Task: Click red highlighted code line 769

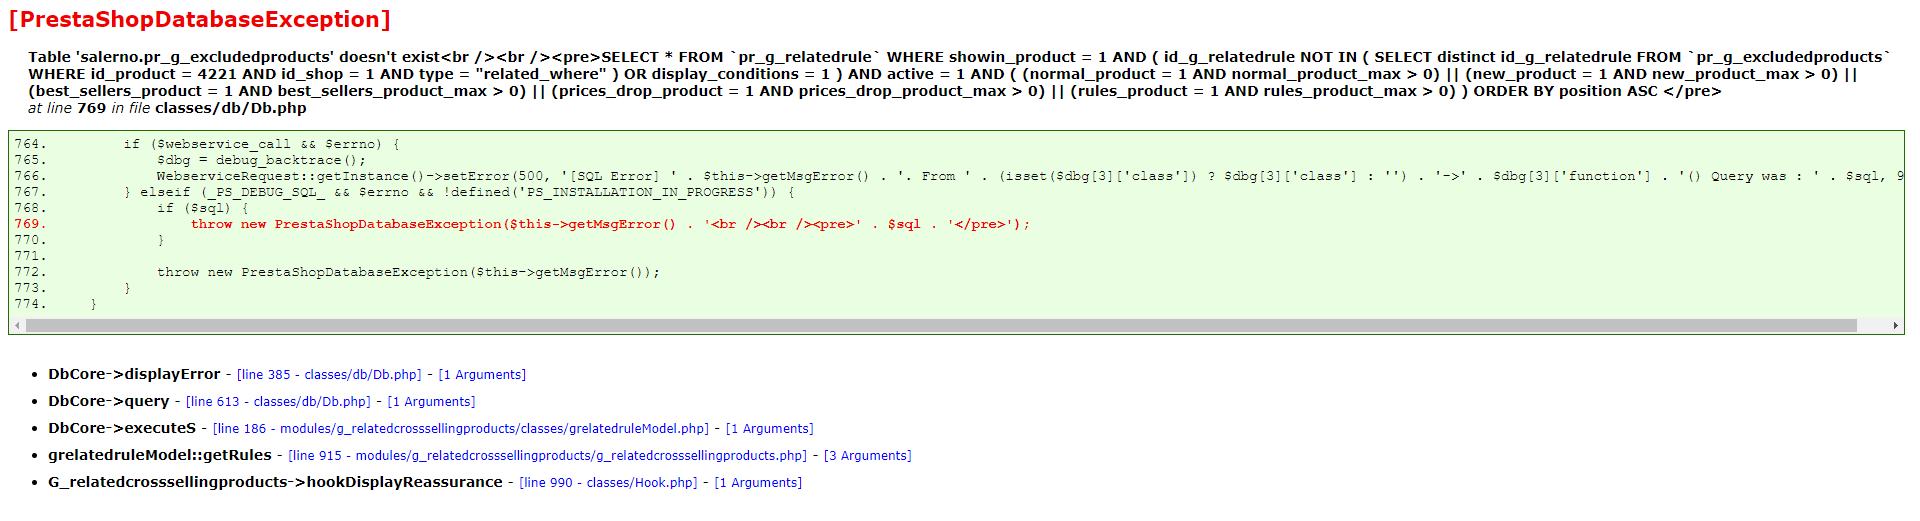Action: tap(610, 224)
